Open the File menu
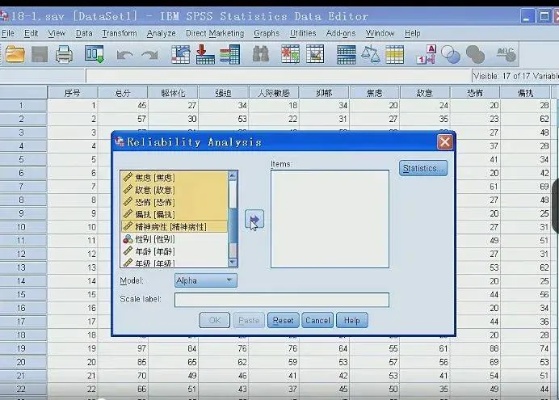The image size is (559, 400). pos(8,34)
